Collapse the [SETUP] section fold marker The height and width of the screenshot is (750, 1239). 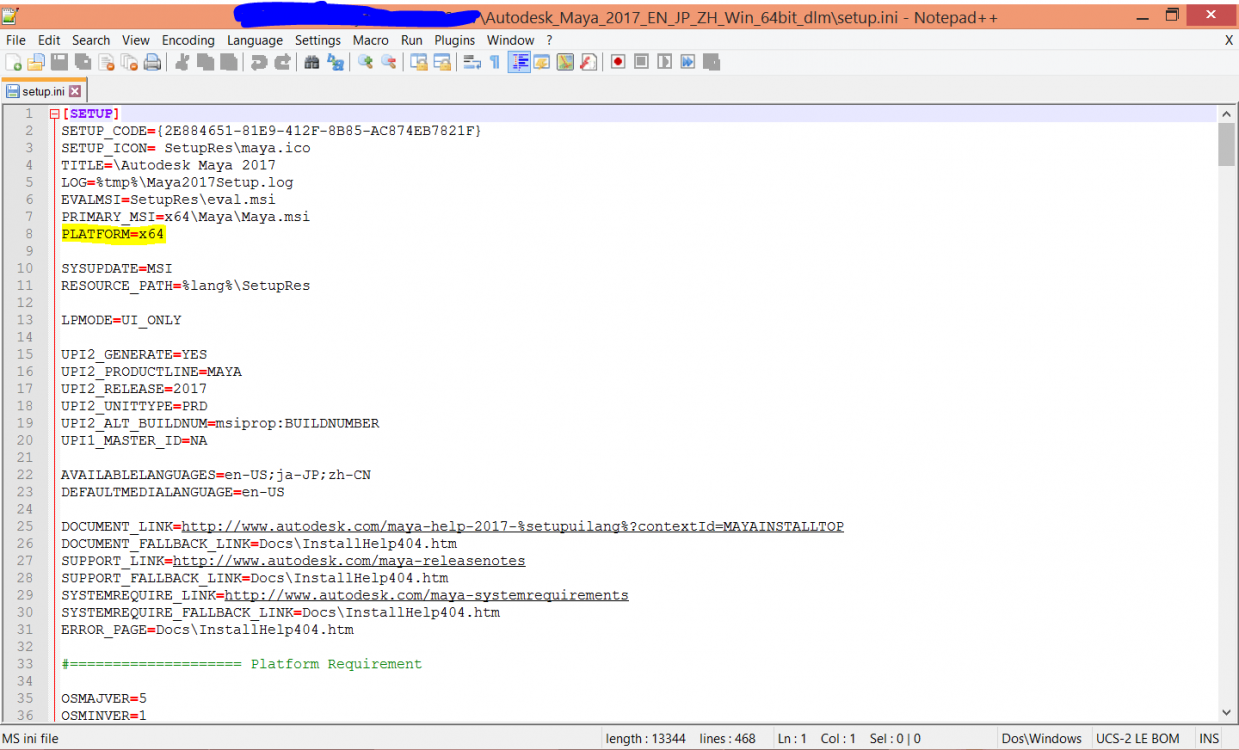(54, 114)
